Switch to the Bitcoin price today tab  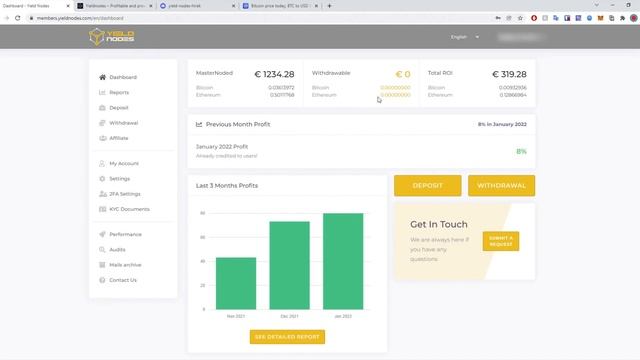coord(280,6)
